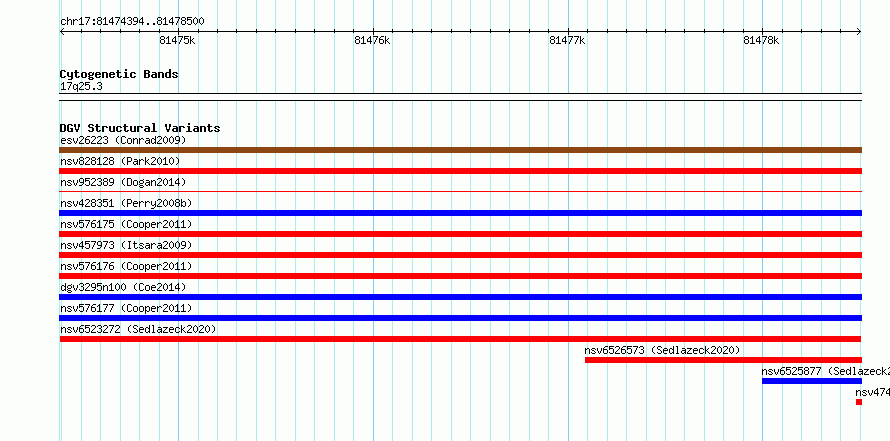The width and height of the screenshot is (890, 441).
Task: Click nsv6523272 (Sedlazeck2020) variant label
Action: pos(138,329)
